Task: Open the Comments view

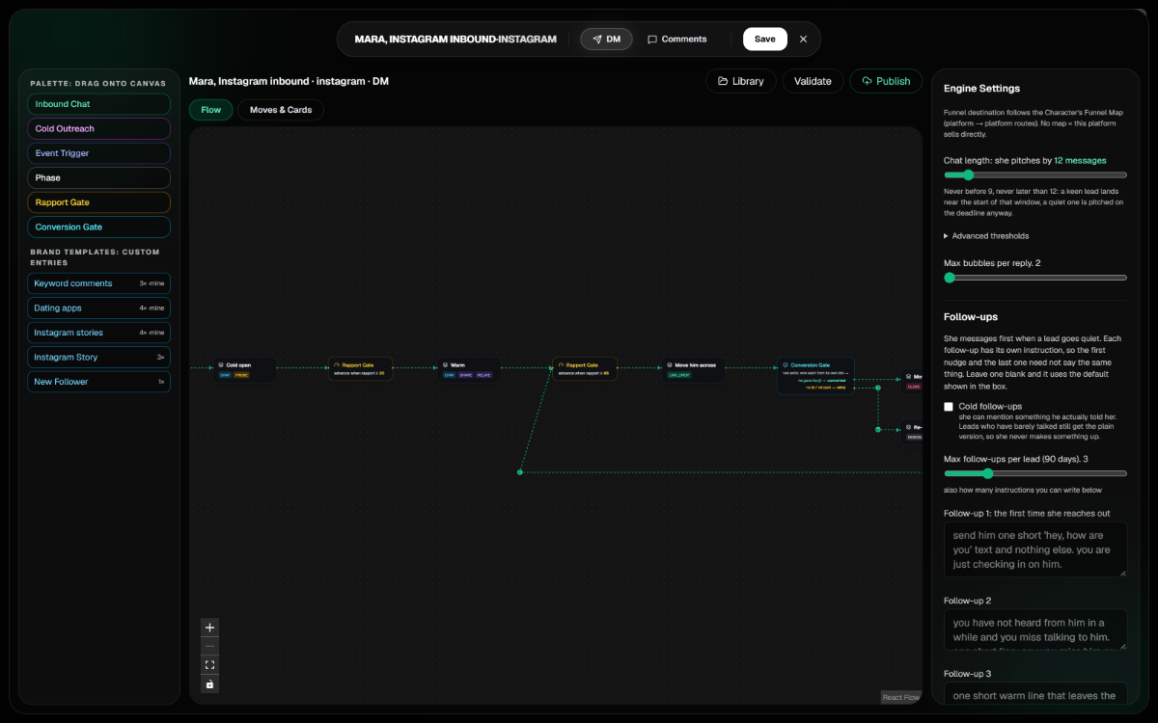Action: (x=677, y=39)
